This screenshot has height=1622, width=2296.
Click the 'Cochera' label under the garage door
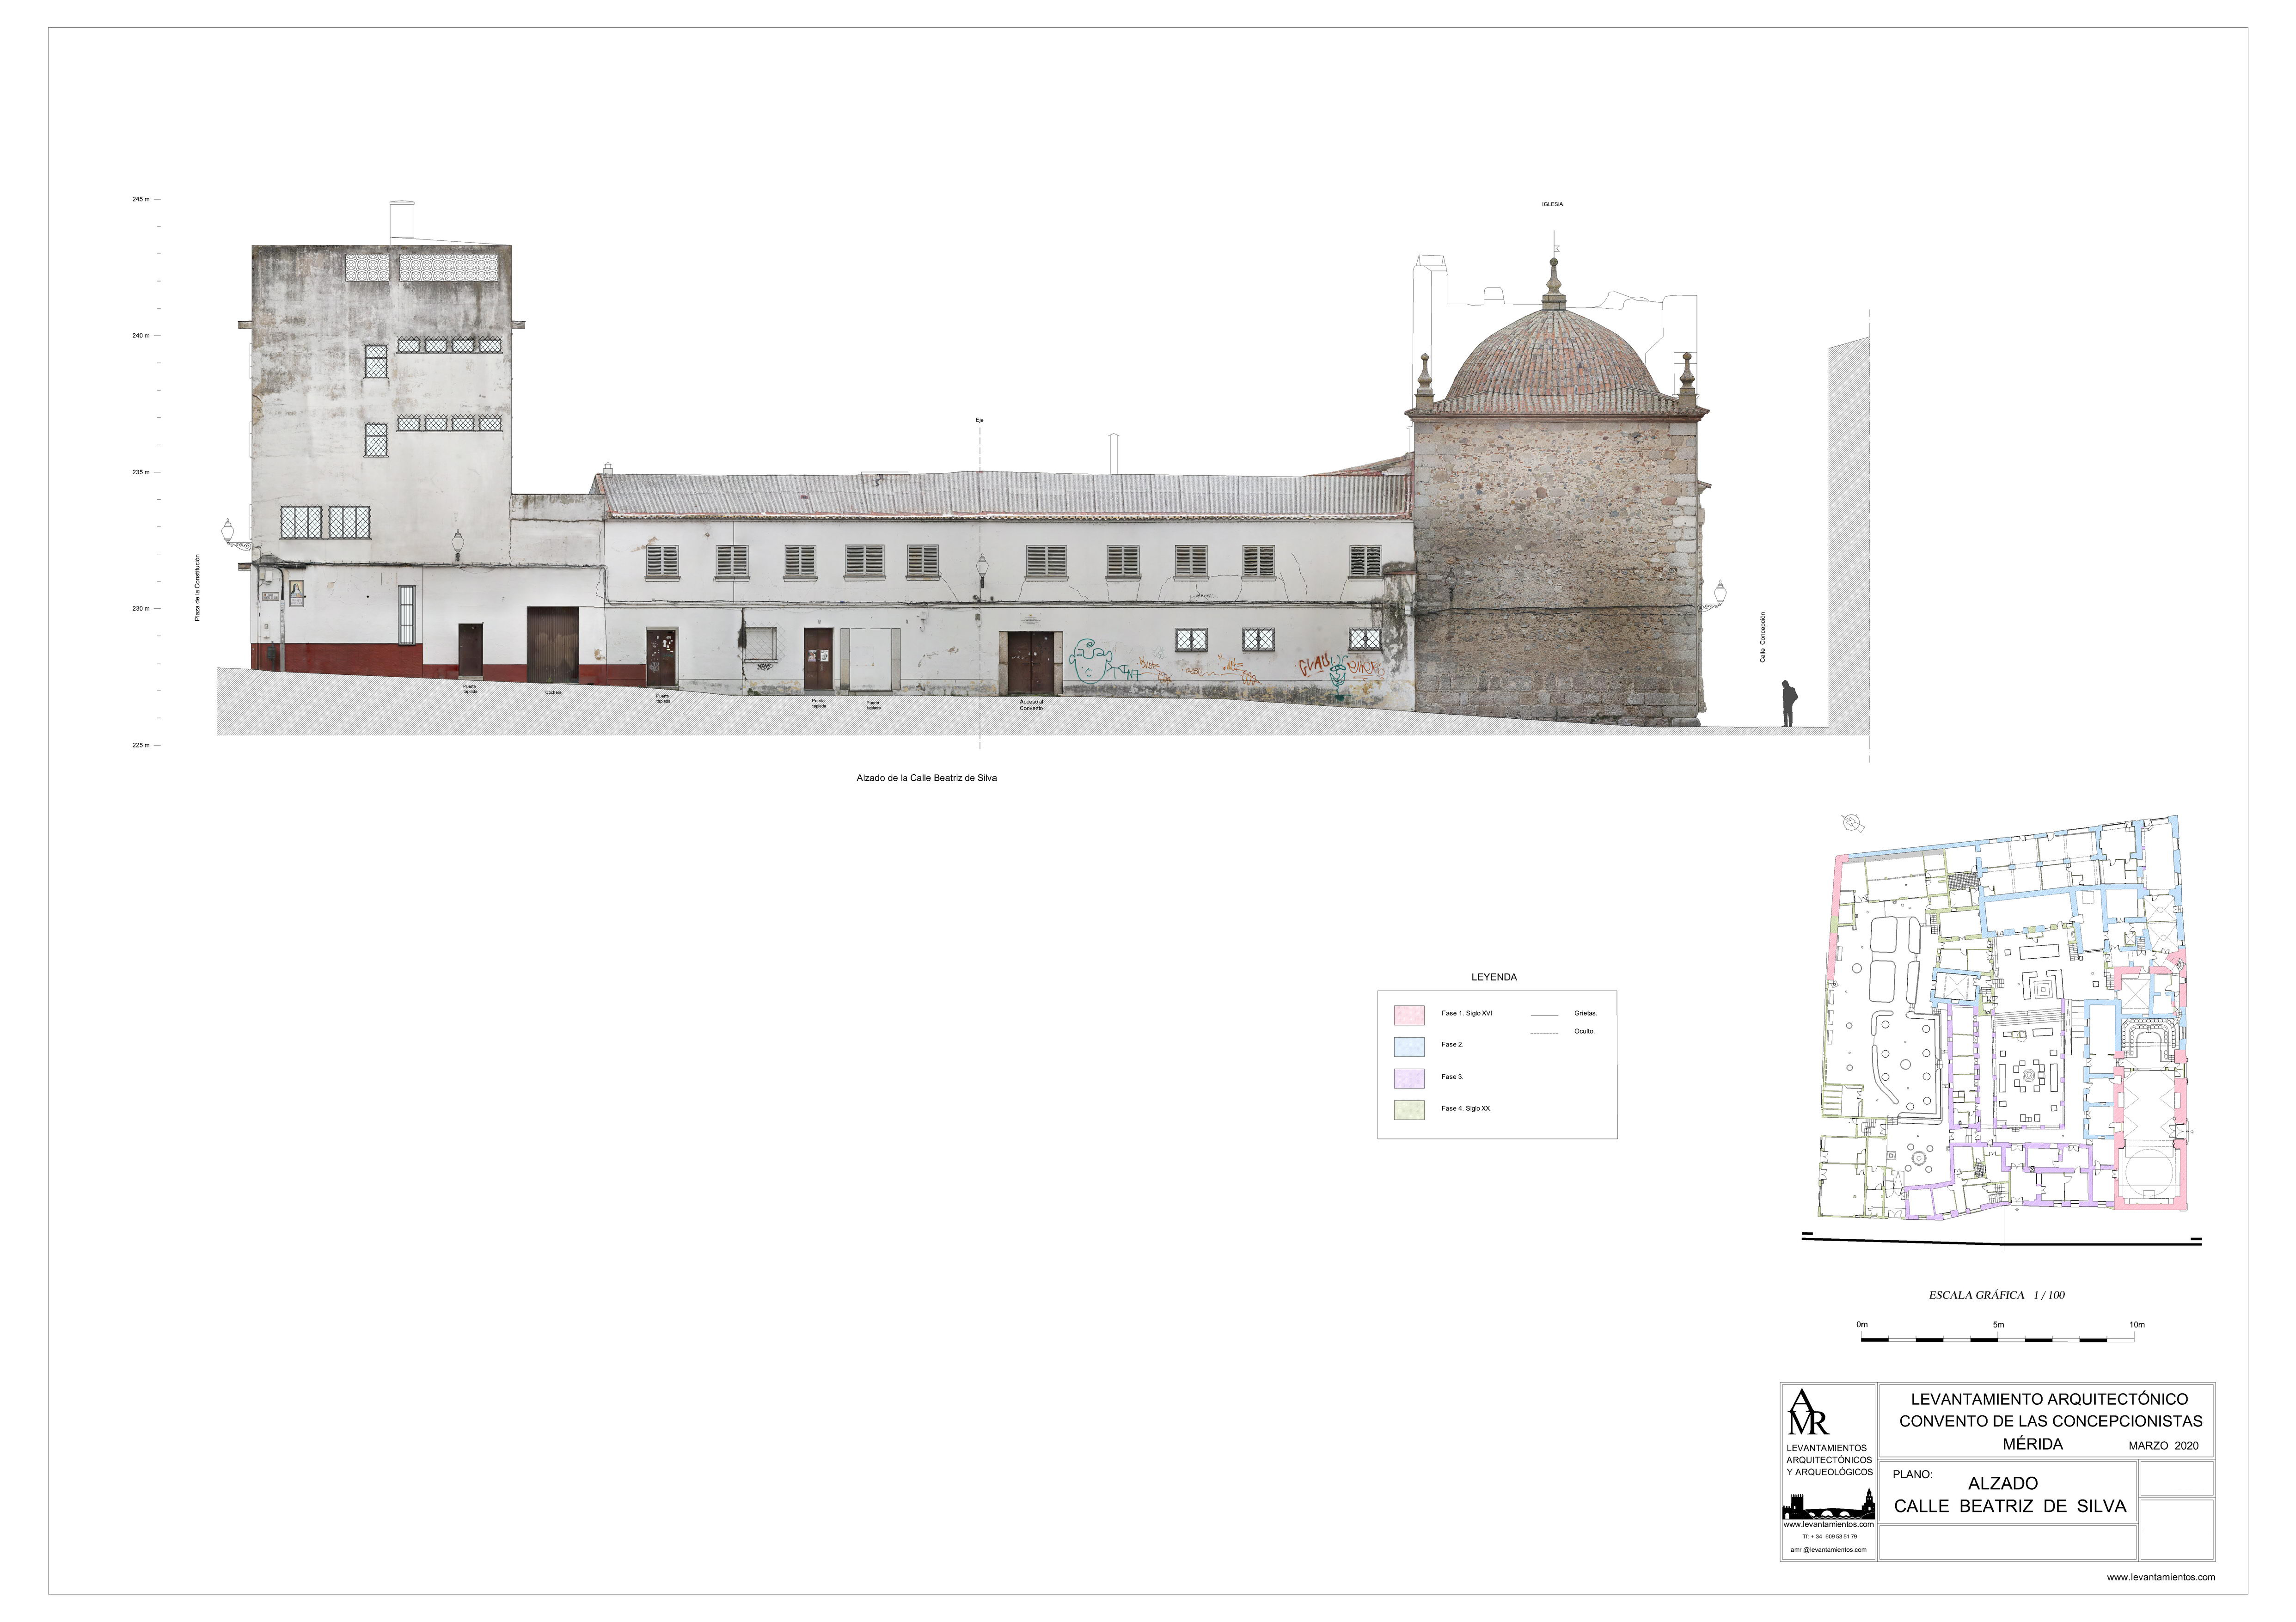pos(553,692)
